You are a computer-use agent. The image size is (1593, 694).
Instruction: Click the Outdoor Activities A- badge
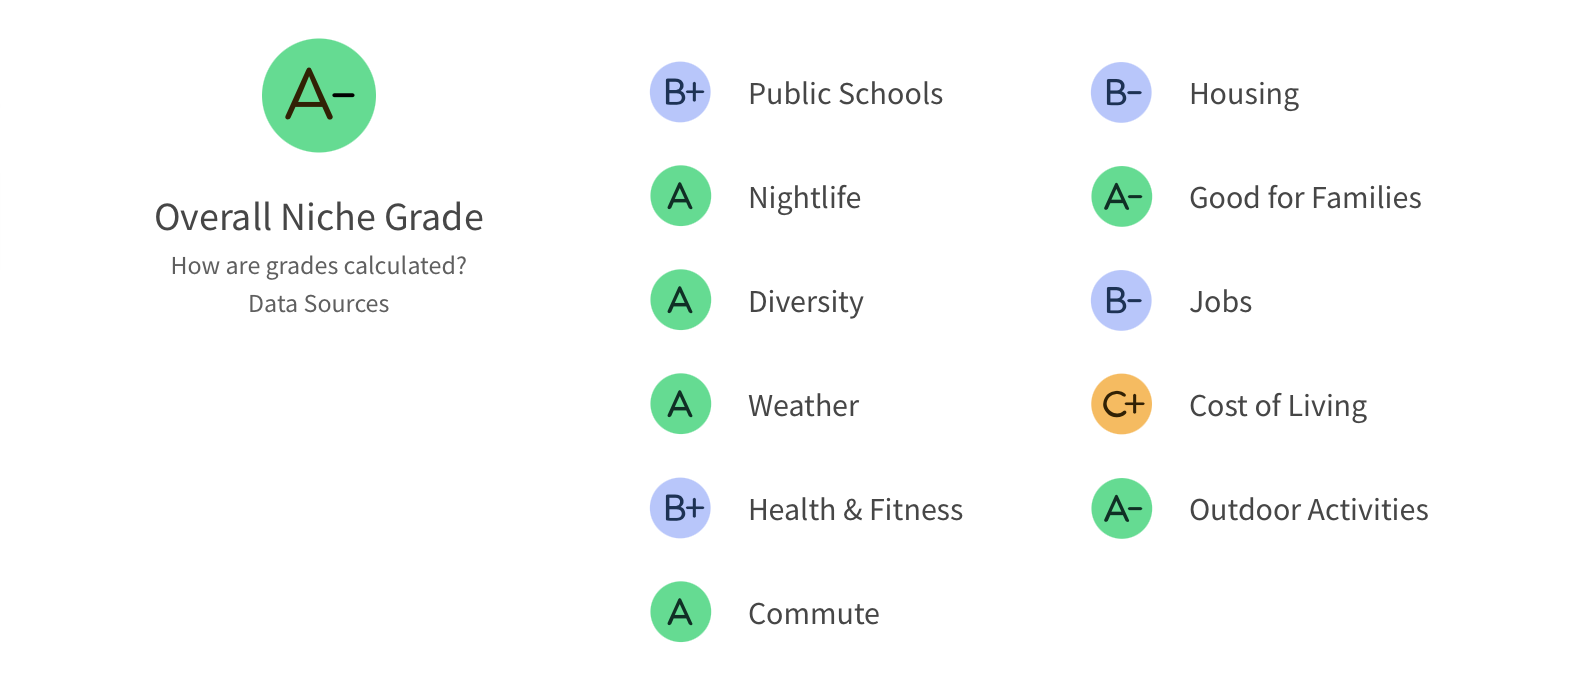click(x=1121, y=508)
